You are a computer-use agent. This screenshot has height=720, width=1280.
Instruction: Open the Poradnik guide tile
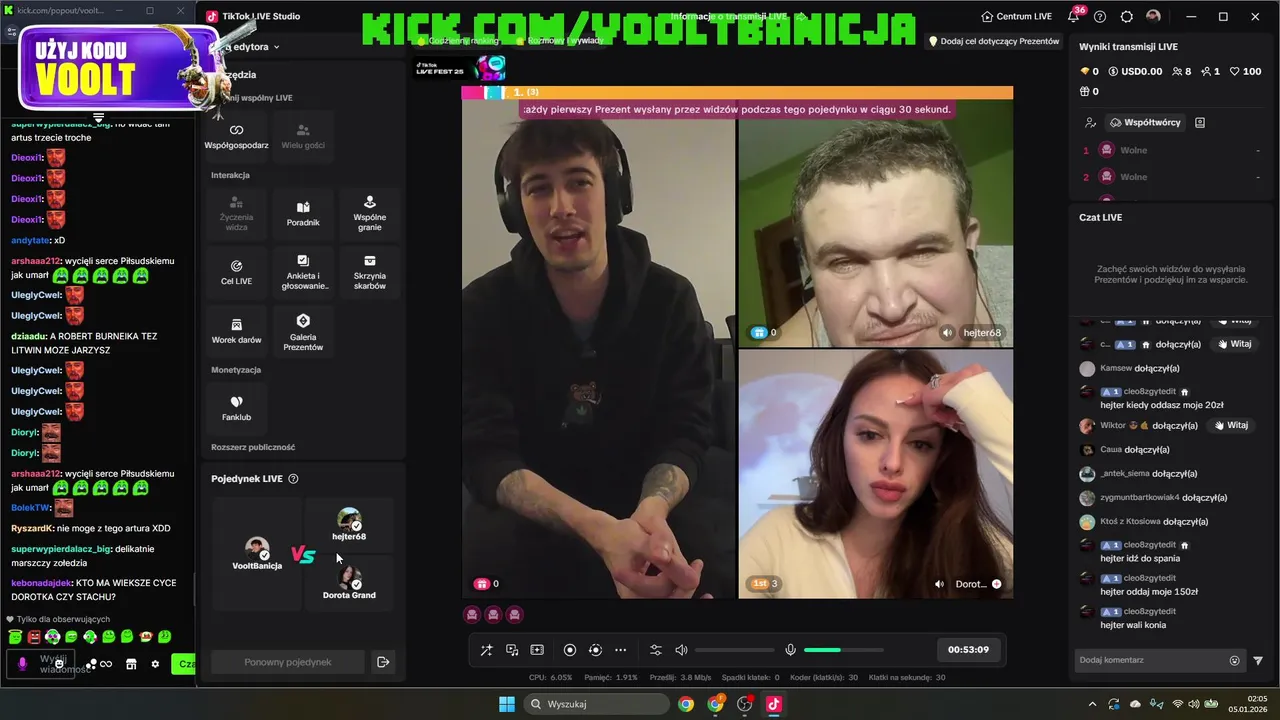[303, 212]
